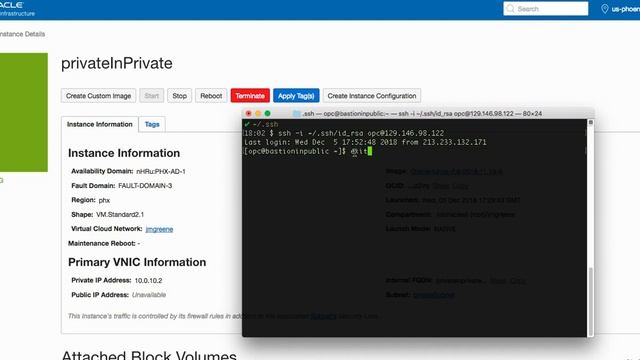
Task: Click the region location pin icon
Action: (x=604, y=9)
